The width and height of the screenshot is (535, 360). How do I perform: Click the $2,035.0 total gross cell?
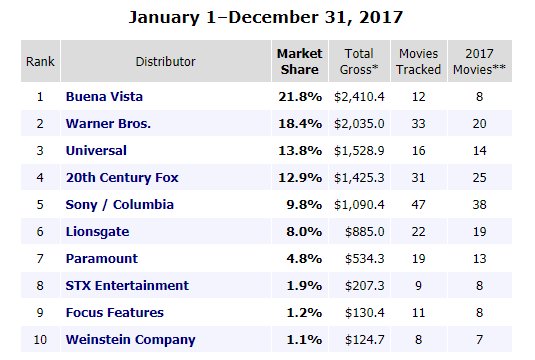(x=359, y=124)
